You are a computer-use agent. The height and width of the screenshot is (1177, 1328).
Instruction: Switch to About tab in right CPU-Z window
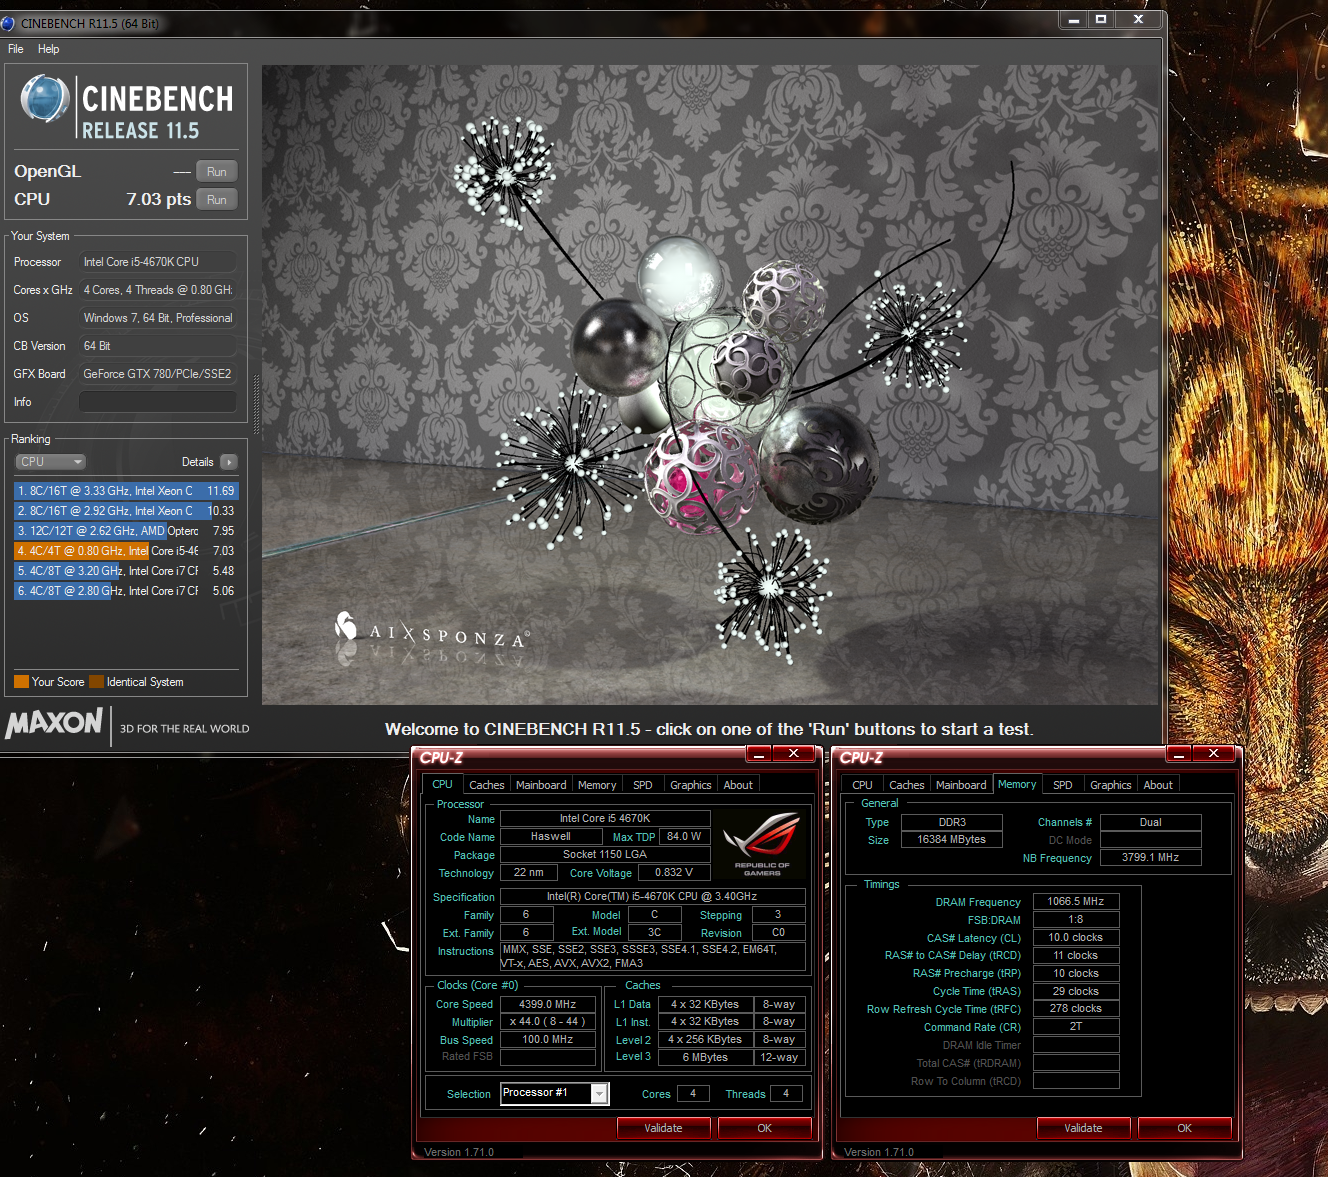pyautogui.click(x=1158, y=785)
